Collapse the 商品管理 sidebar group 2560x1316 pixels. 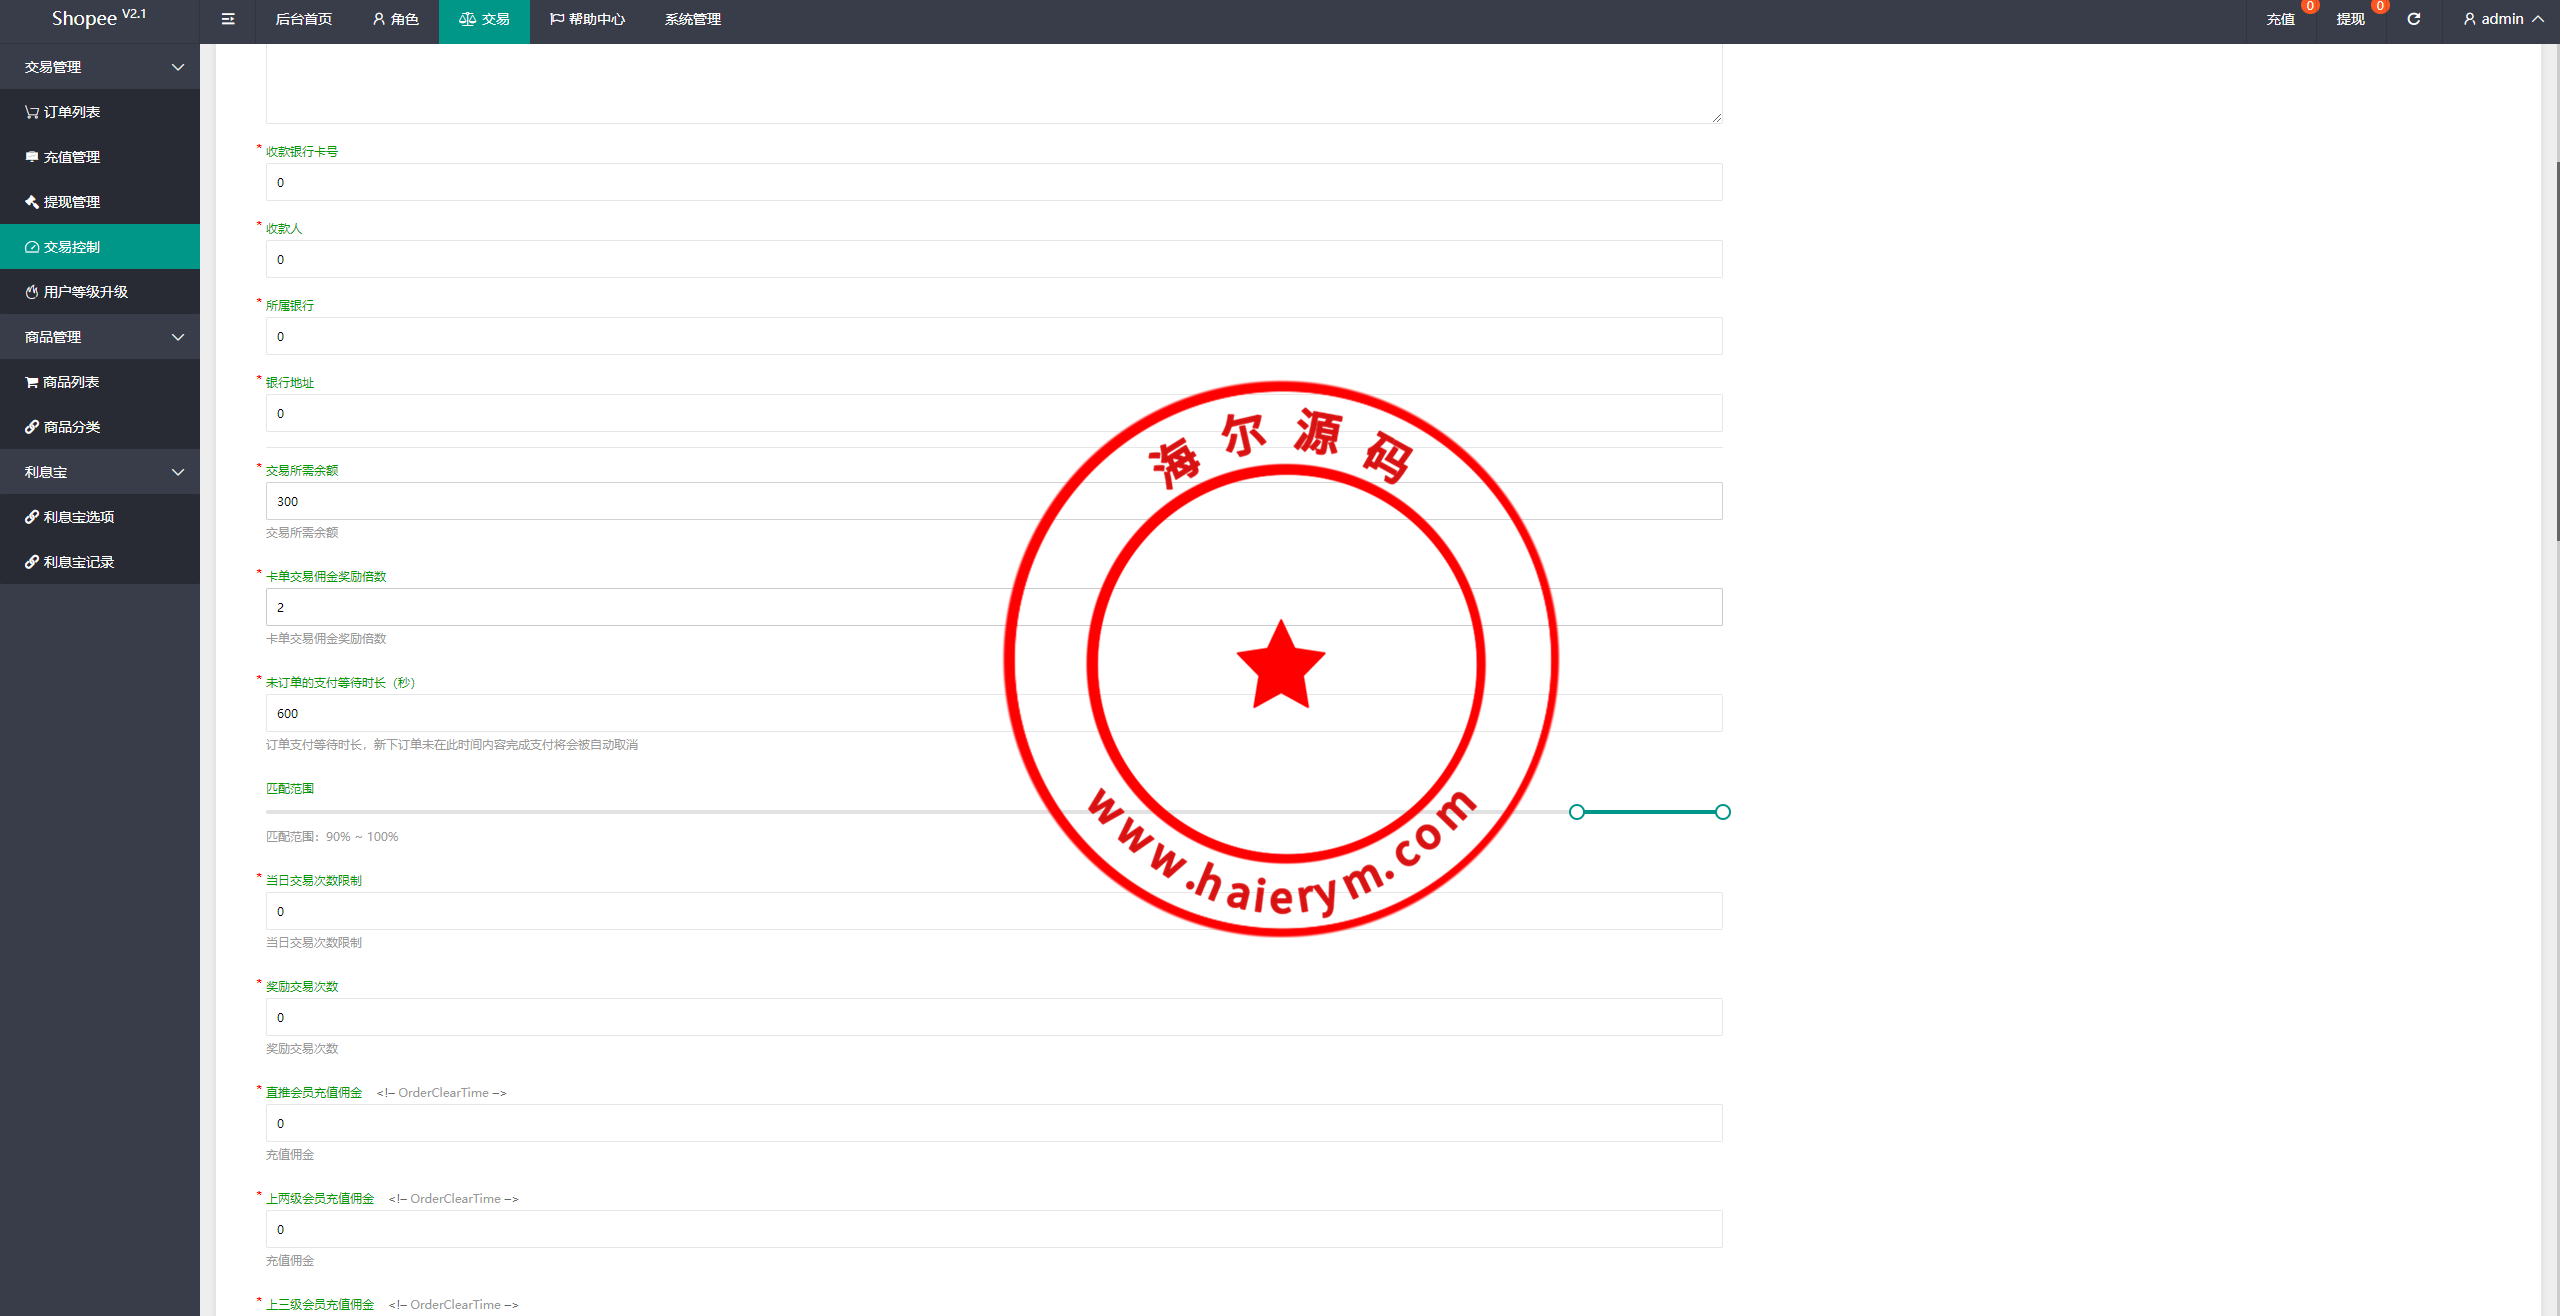pyautogui.click(x=100, y=337)
